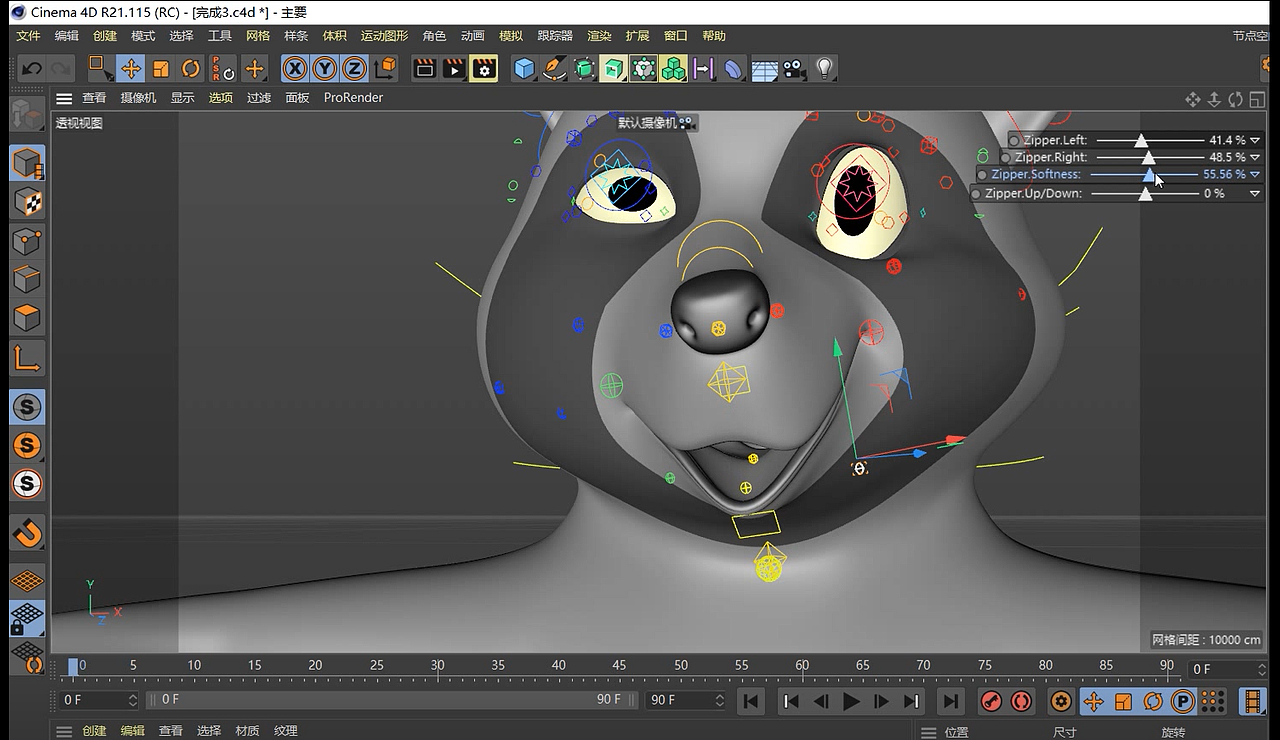The height and width of the screenshot is (740, 1280).
Task: Toggle the Parameter (P) keyframe recording button
Action: [x=1183, y=701]
